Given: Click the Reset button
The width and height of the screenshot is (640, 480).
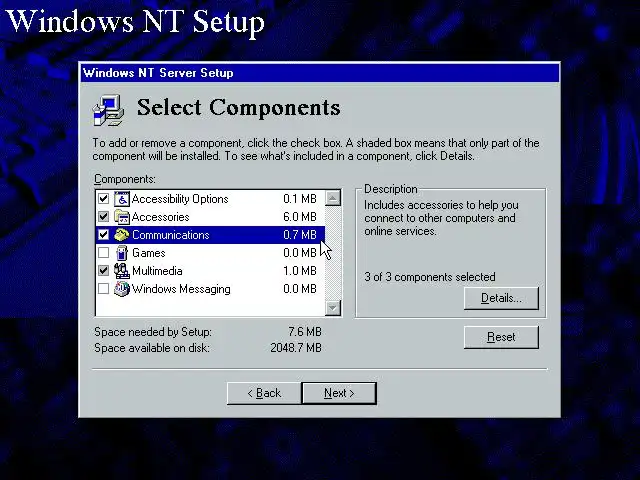Looking at the screenshot, I should (x=501, y=337).
